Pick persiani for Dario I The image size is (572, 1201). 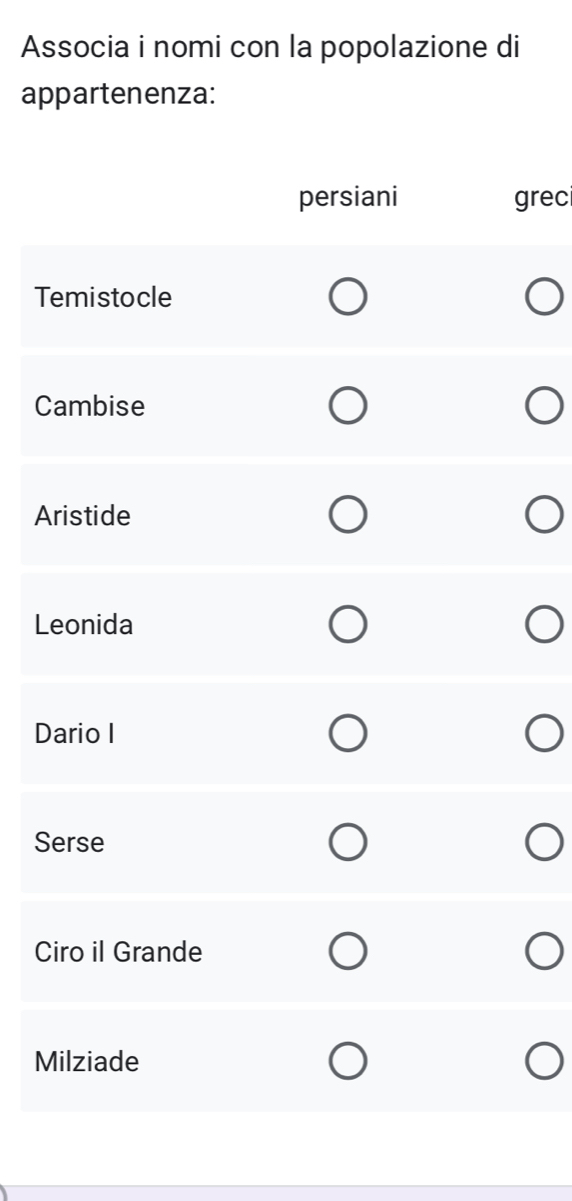[x=348, y=734]
